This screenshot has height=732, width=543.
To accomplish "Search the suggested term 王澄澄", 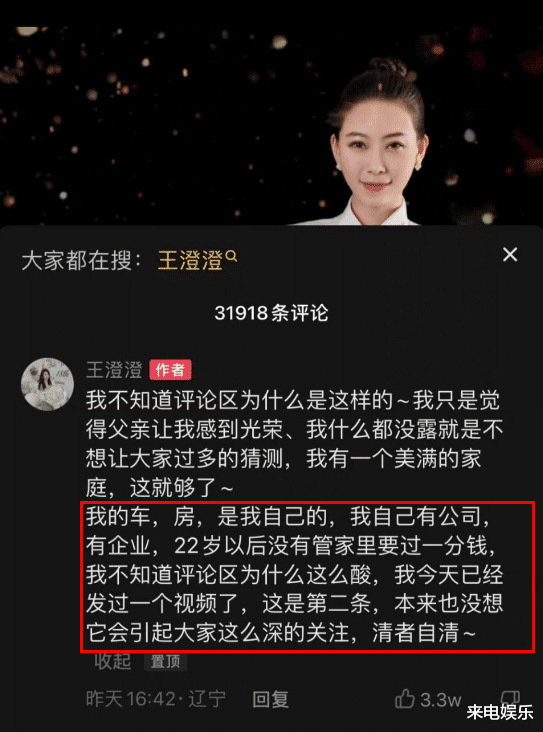I will [190, 260].
